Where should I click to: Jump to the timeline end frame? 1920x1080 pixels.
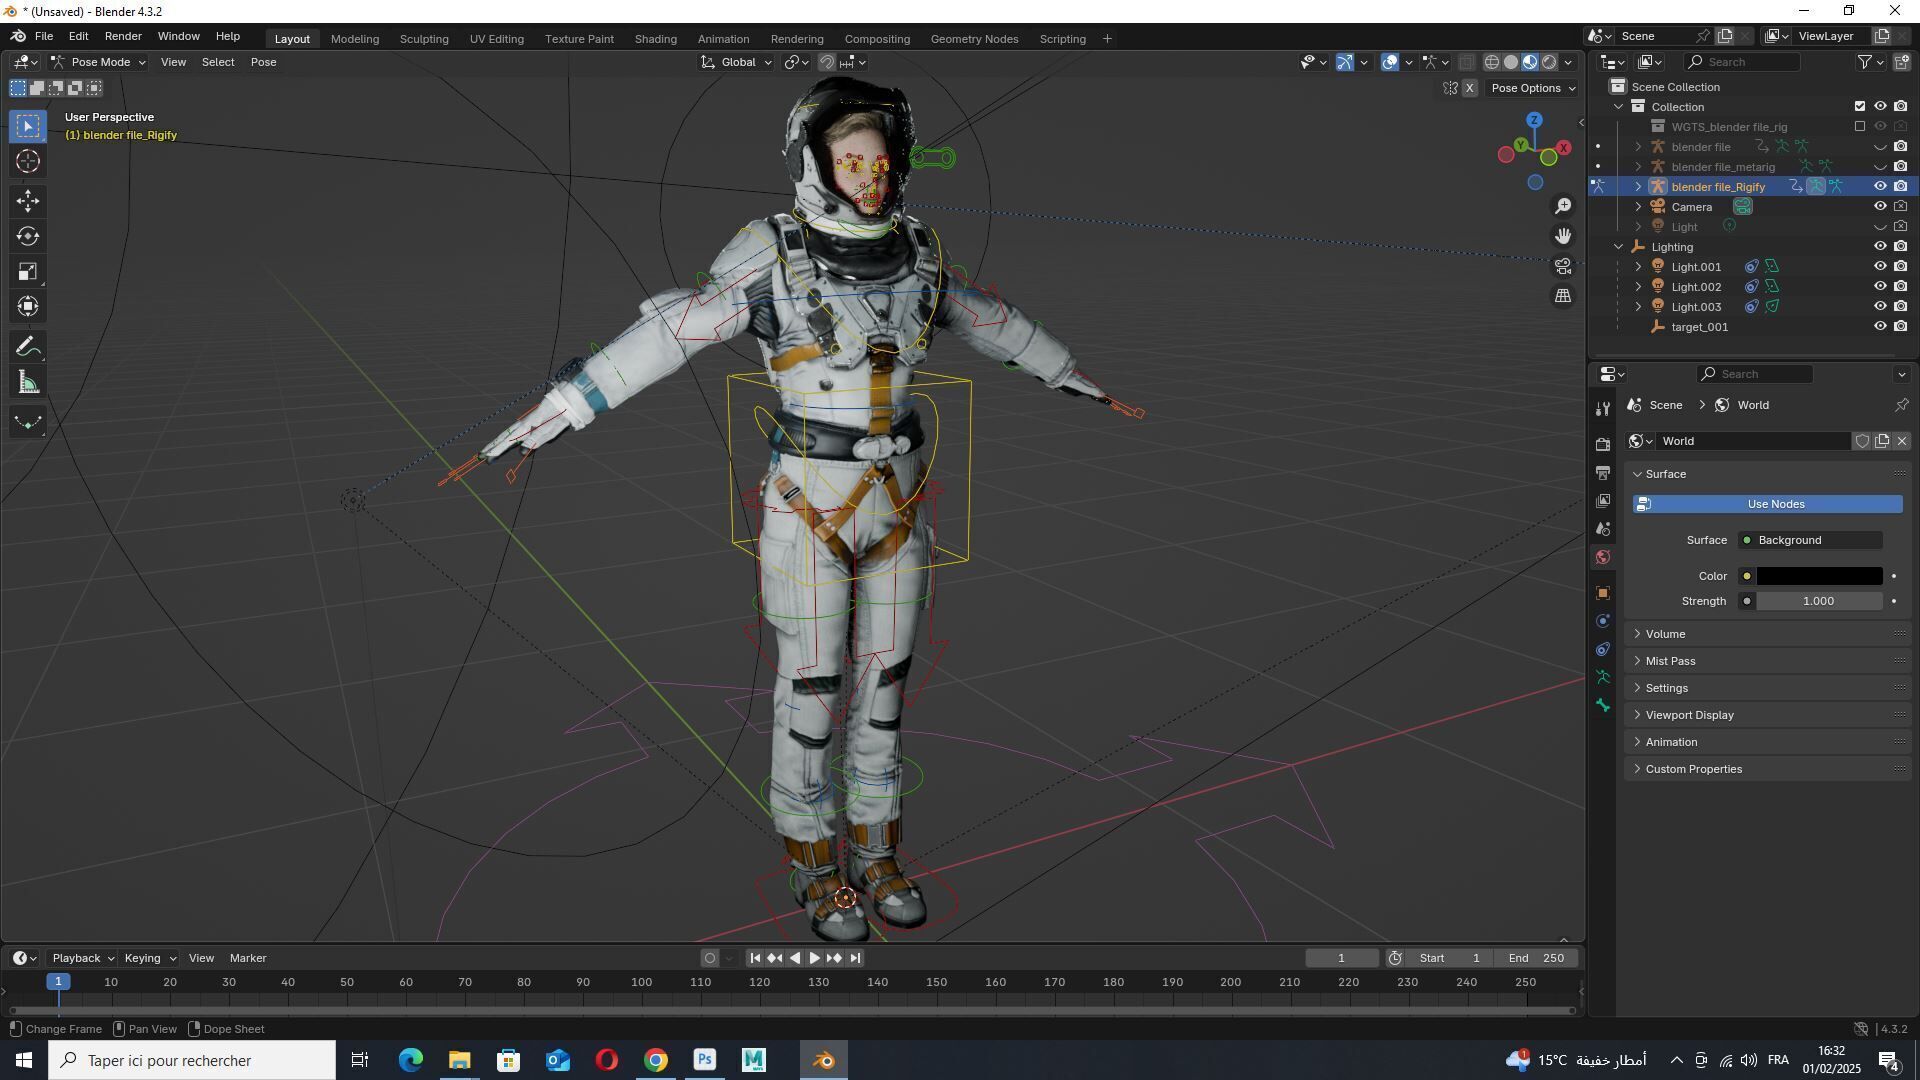tap(855, 958)
